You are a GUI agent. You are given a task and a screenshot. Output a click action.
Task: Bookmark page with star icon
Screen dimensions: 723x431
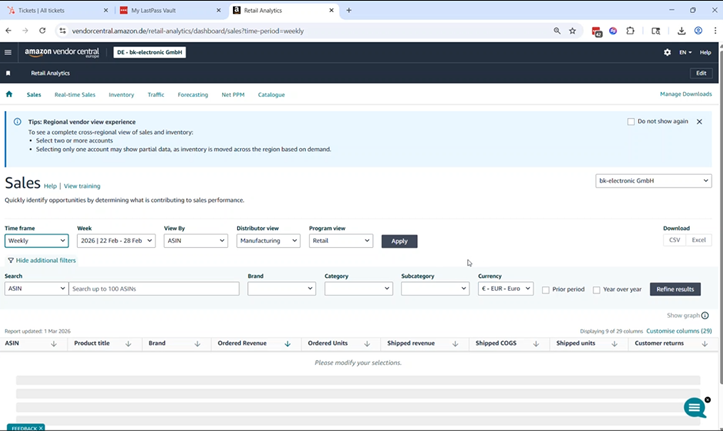click(573, 31)
